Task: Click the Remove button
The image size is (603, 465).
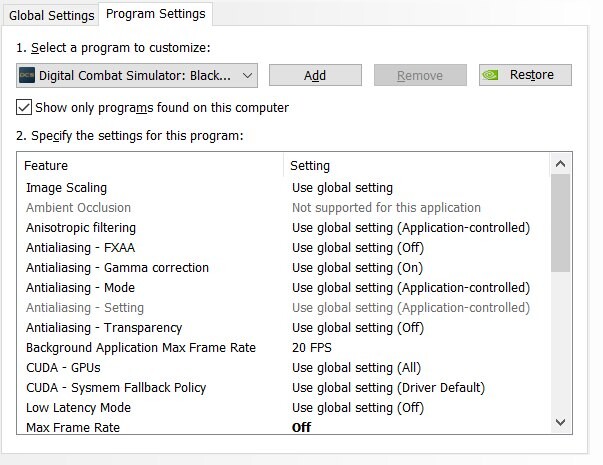Action: coord(420,75)
